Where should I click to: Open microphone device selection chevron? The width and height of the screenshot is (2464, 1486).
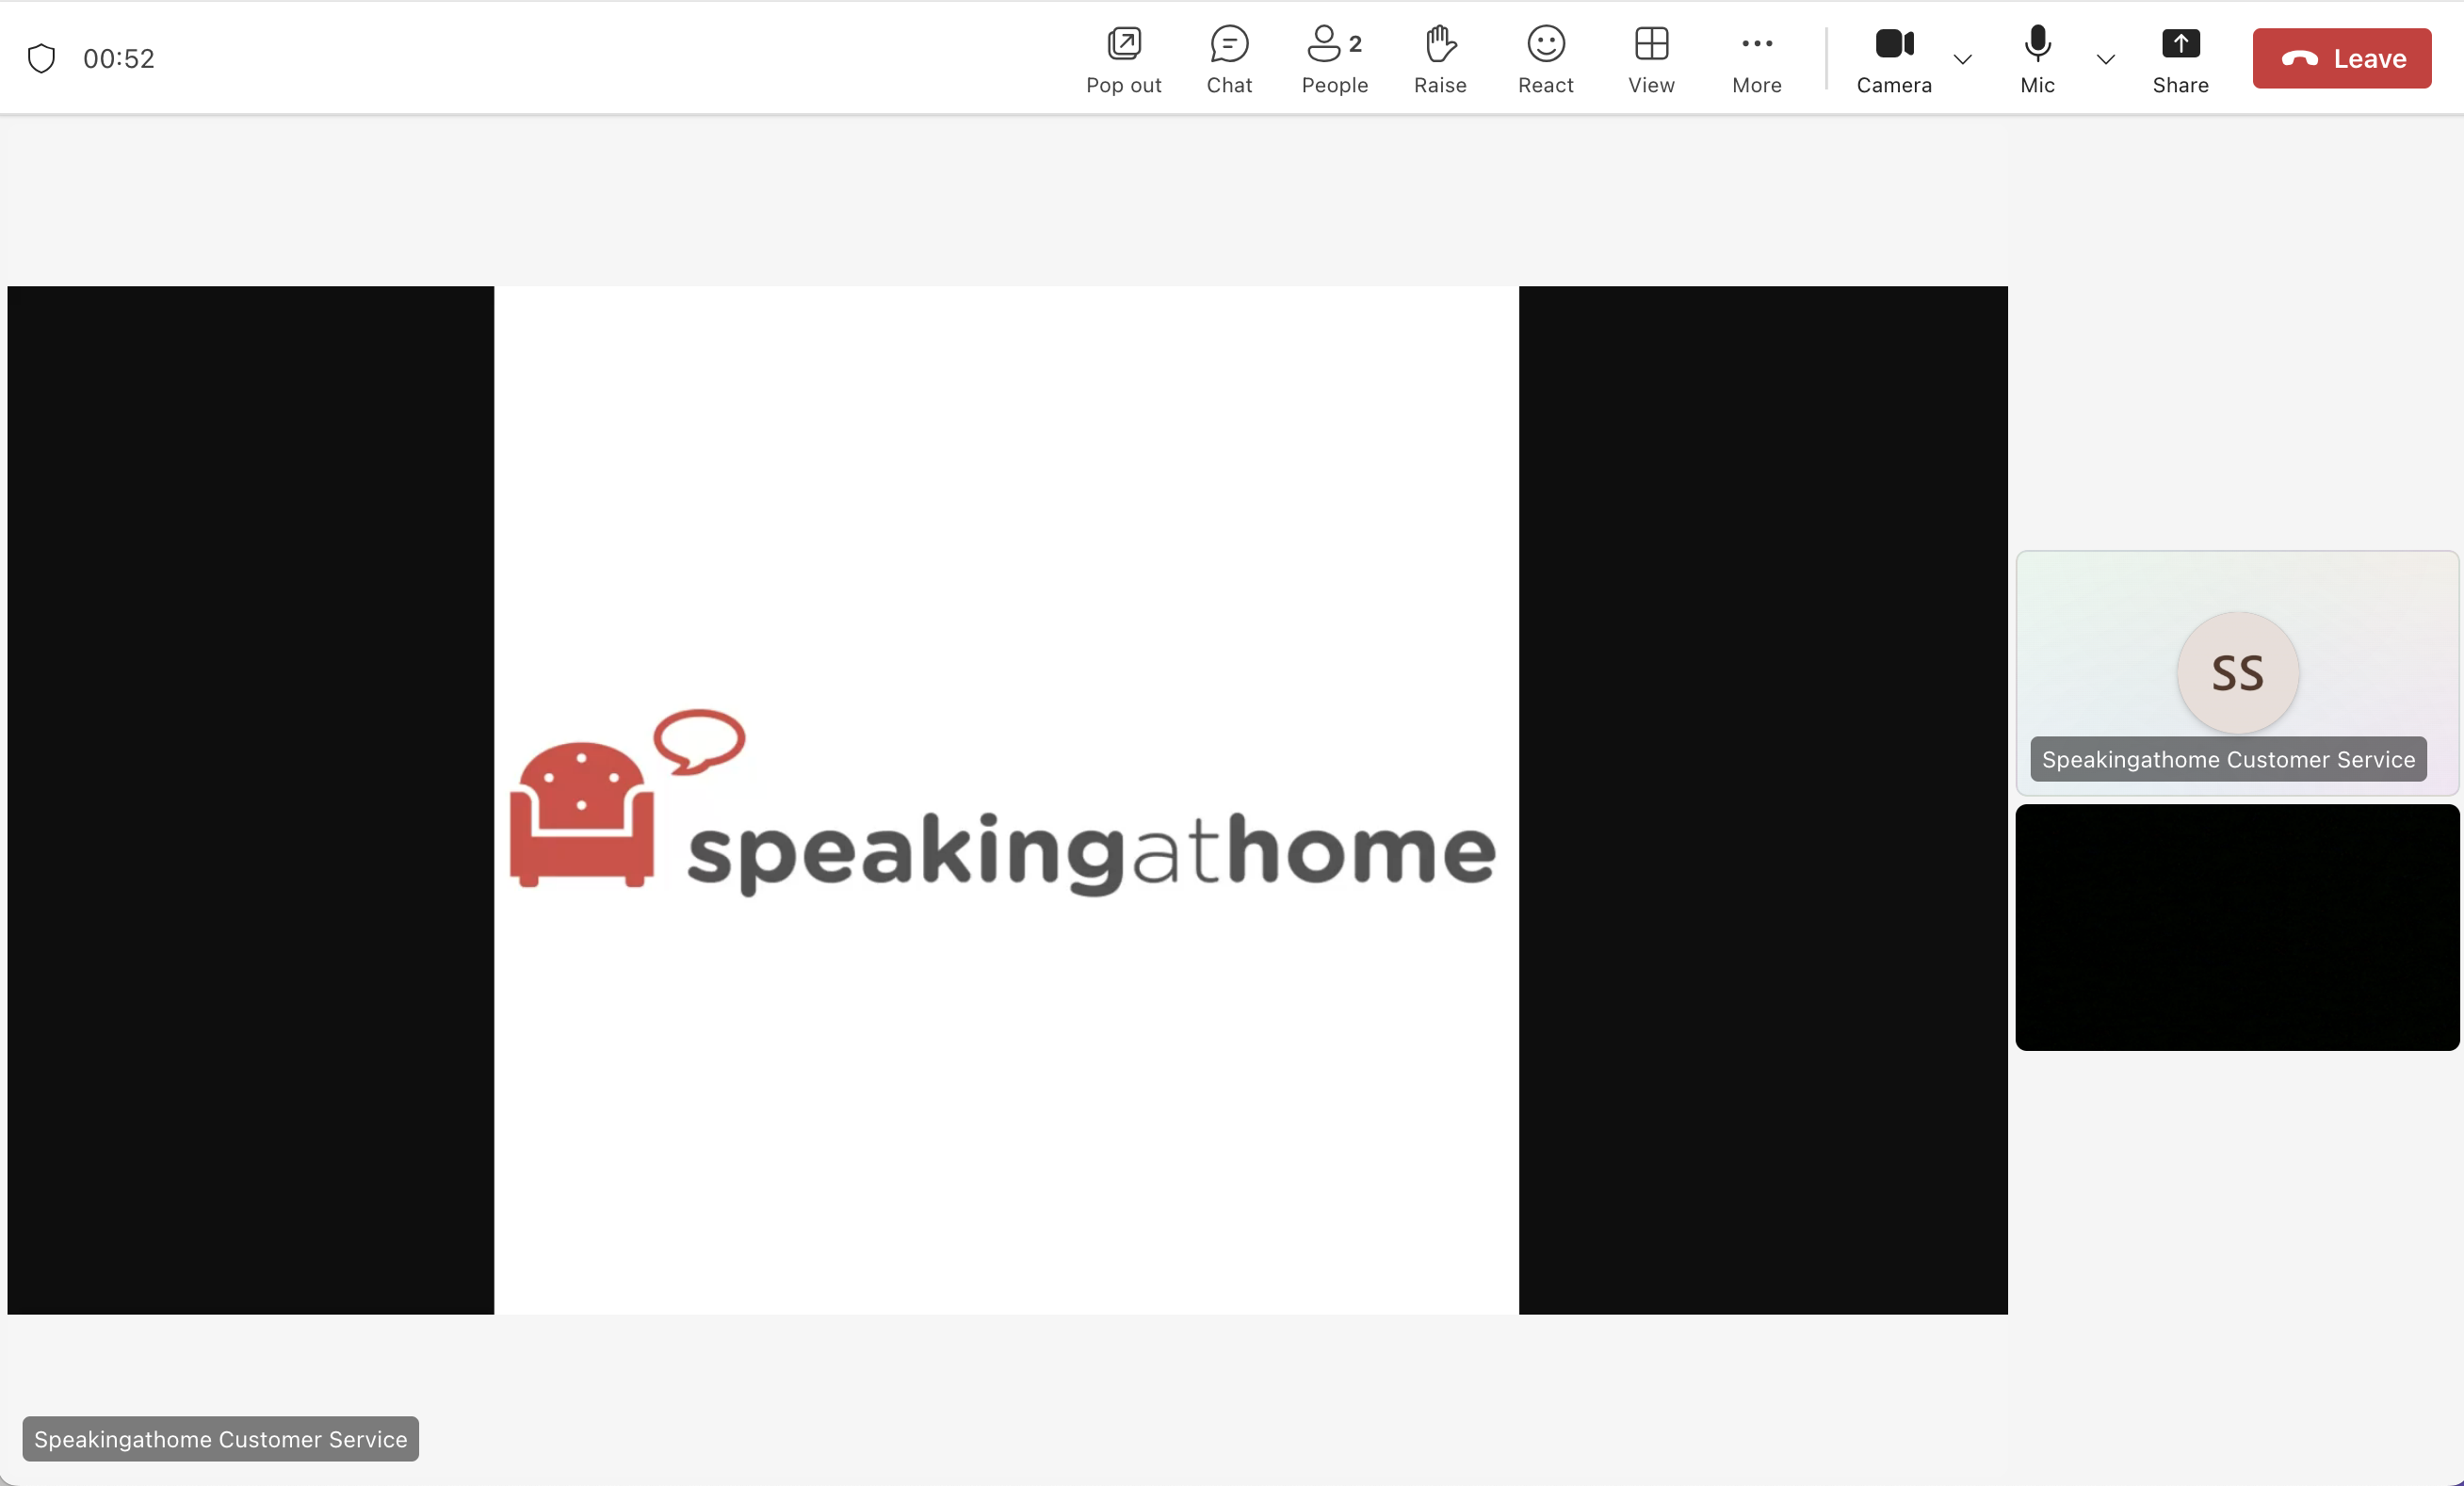2105,60
